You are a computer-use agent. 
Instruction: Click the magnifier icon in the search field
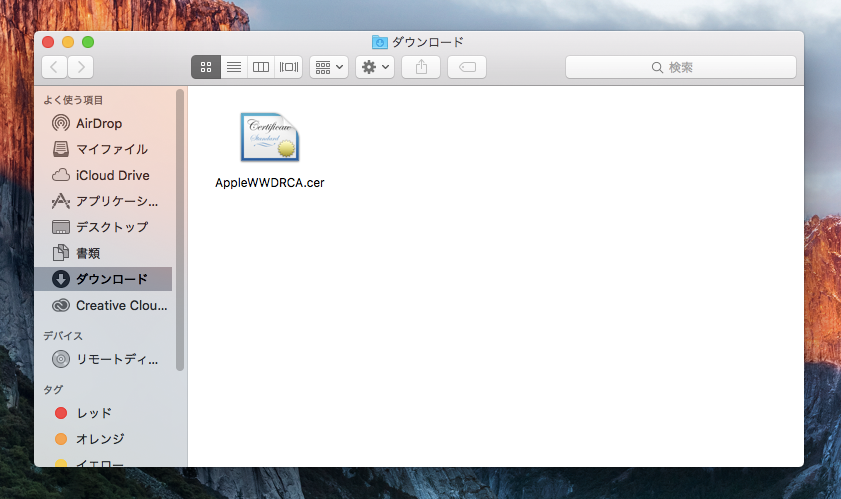click(657, 67)
